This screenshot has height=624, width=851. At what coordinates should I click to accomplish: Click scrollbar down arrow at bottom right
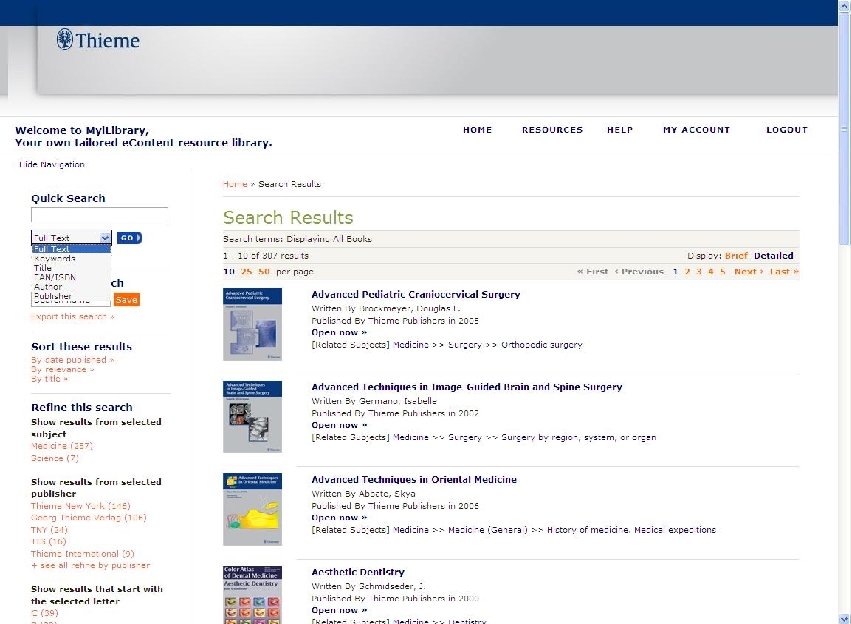click(844, 619)
